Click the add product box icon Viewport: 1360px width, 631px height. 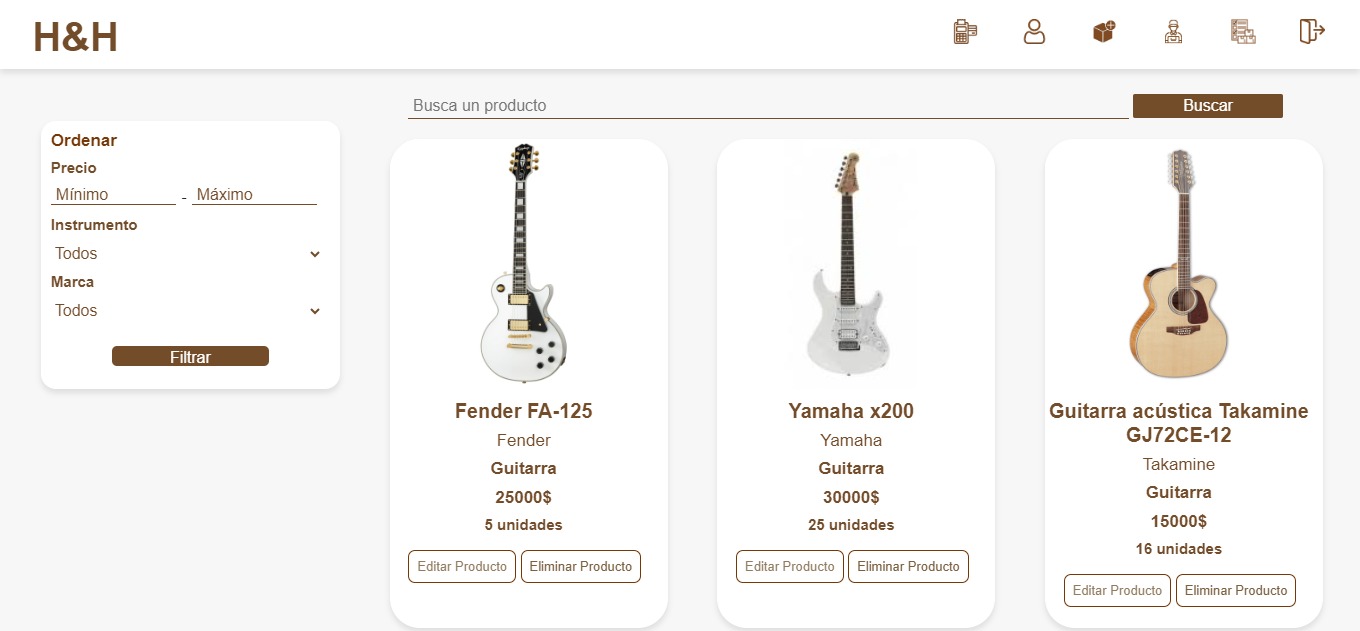[1104, 32]
